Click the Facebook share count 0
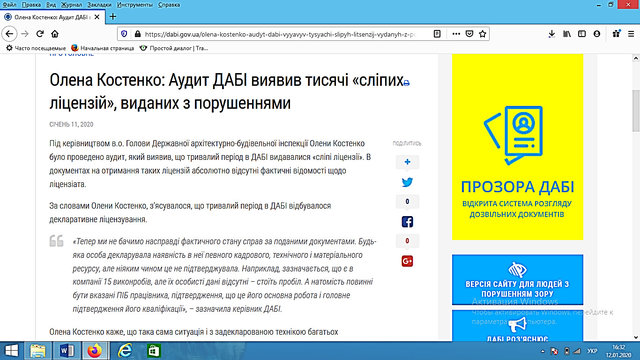Viewport: 640px width, 360px height. click(407, 241)
